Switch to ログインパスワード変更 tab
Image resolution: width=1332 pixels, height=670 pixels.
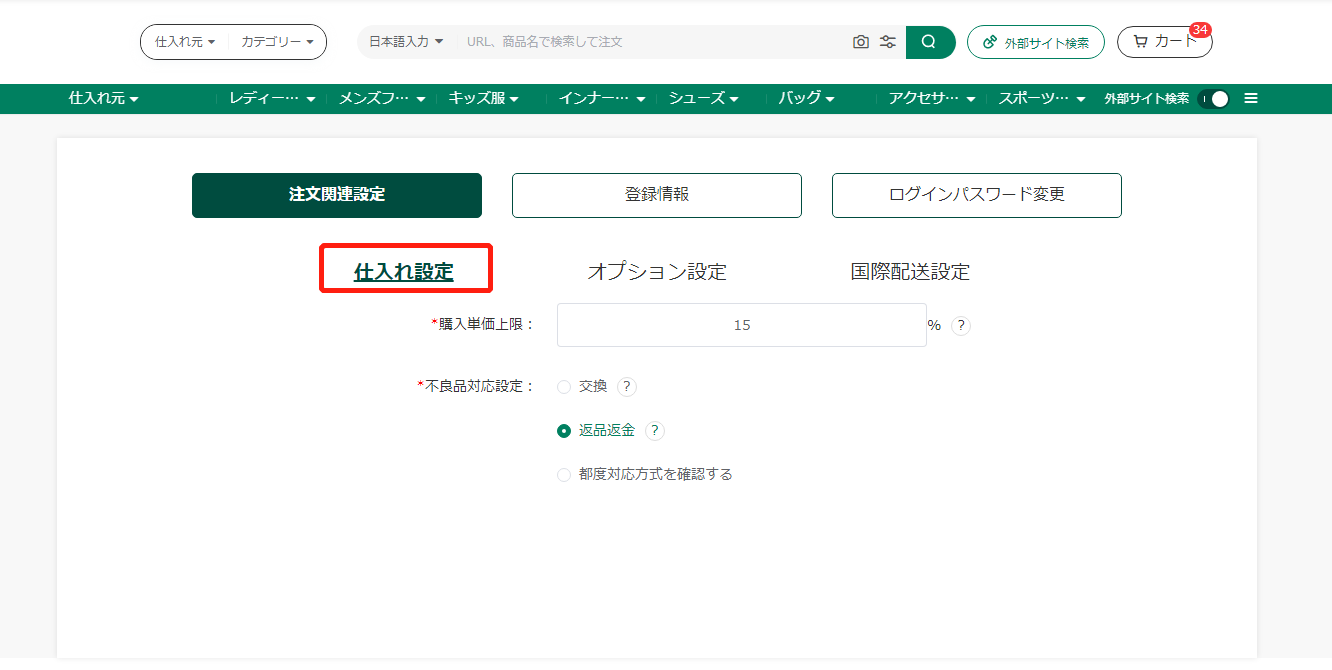977,195
